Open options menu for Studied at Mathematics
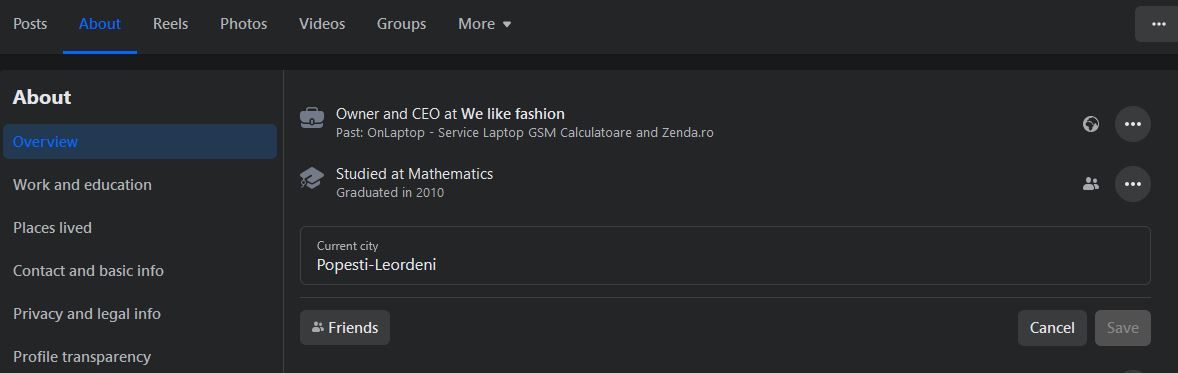The image size is (1178, 373). click(1132, 183)
